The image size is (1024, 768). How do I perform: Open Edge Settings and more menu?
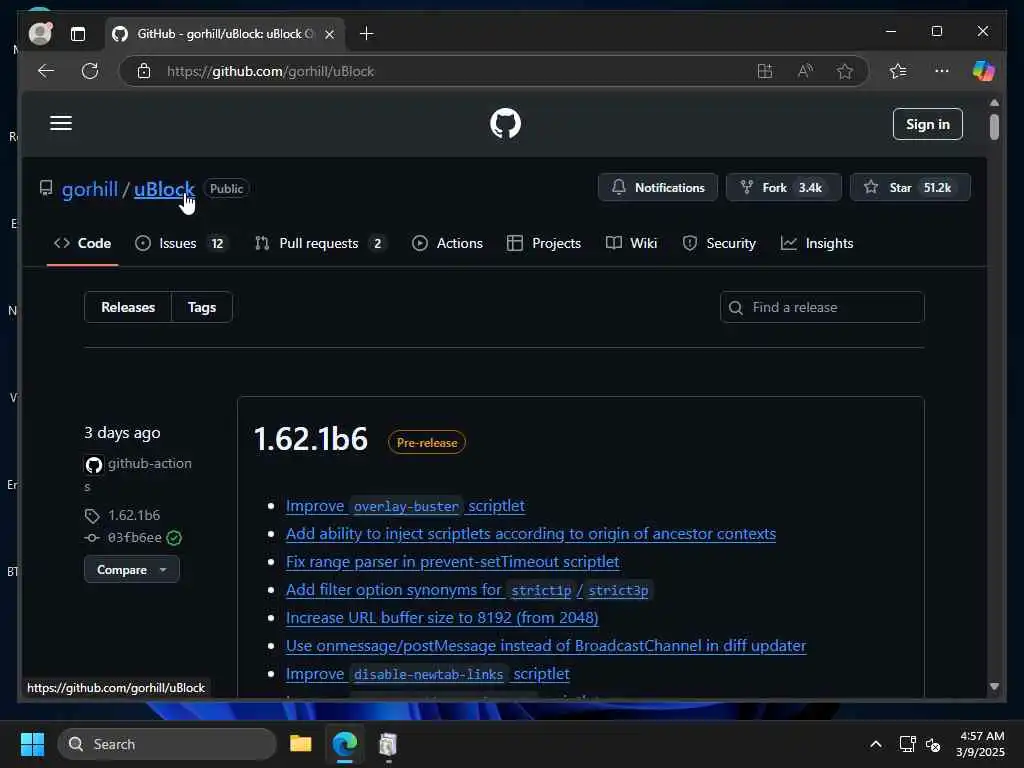pyautogui.click(x=941, y=71)
